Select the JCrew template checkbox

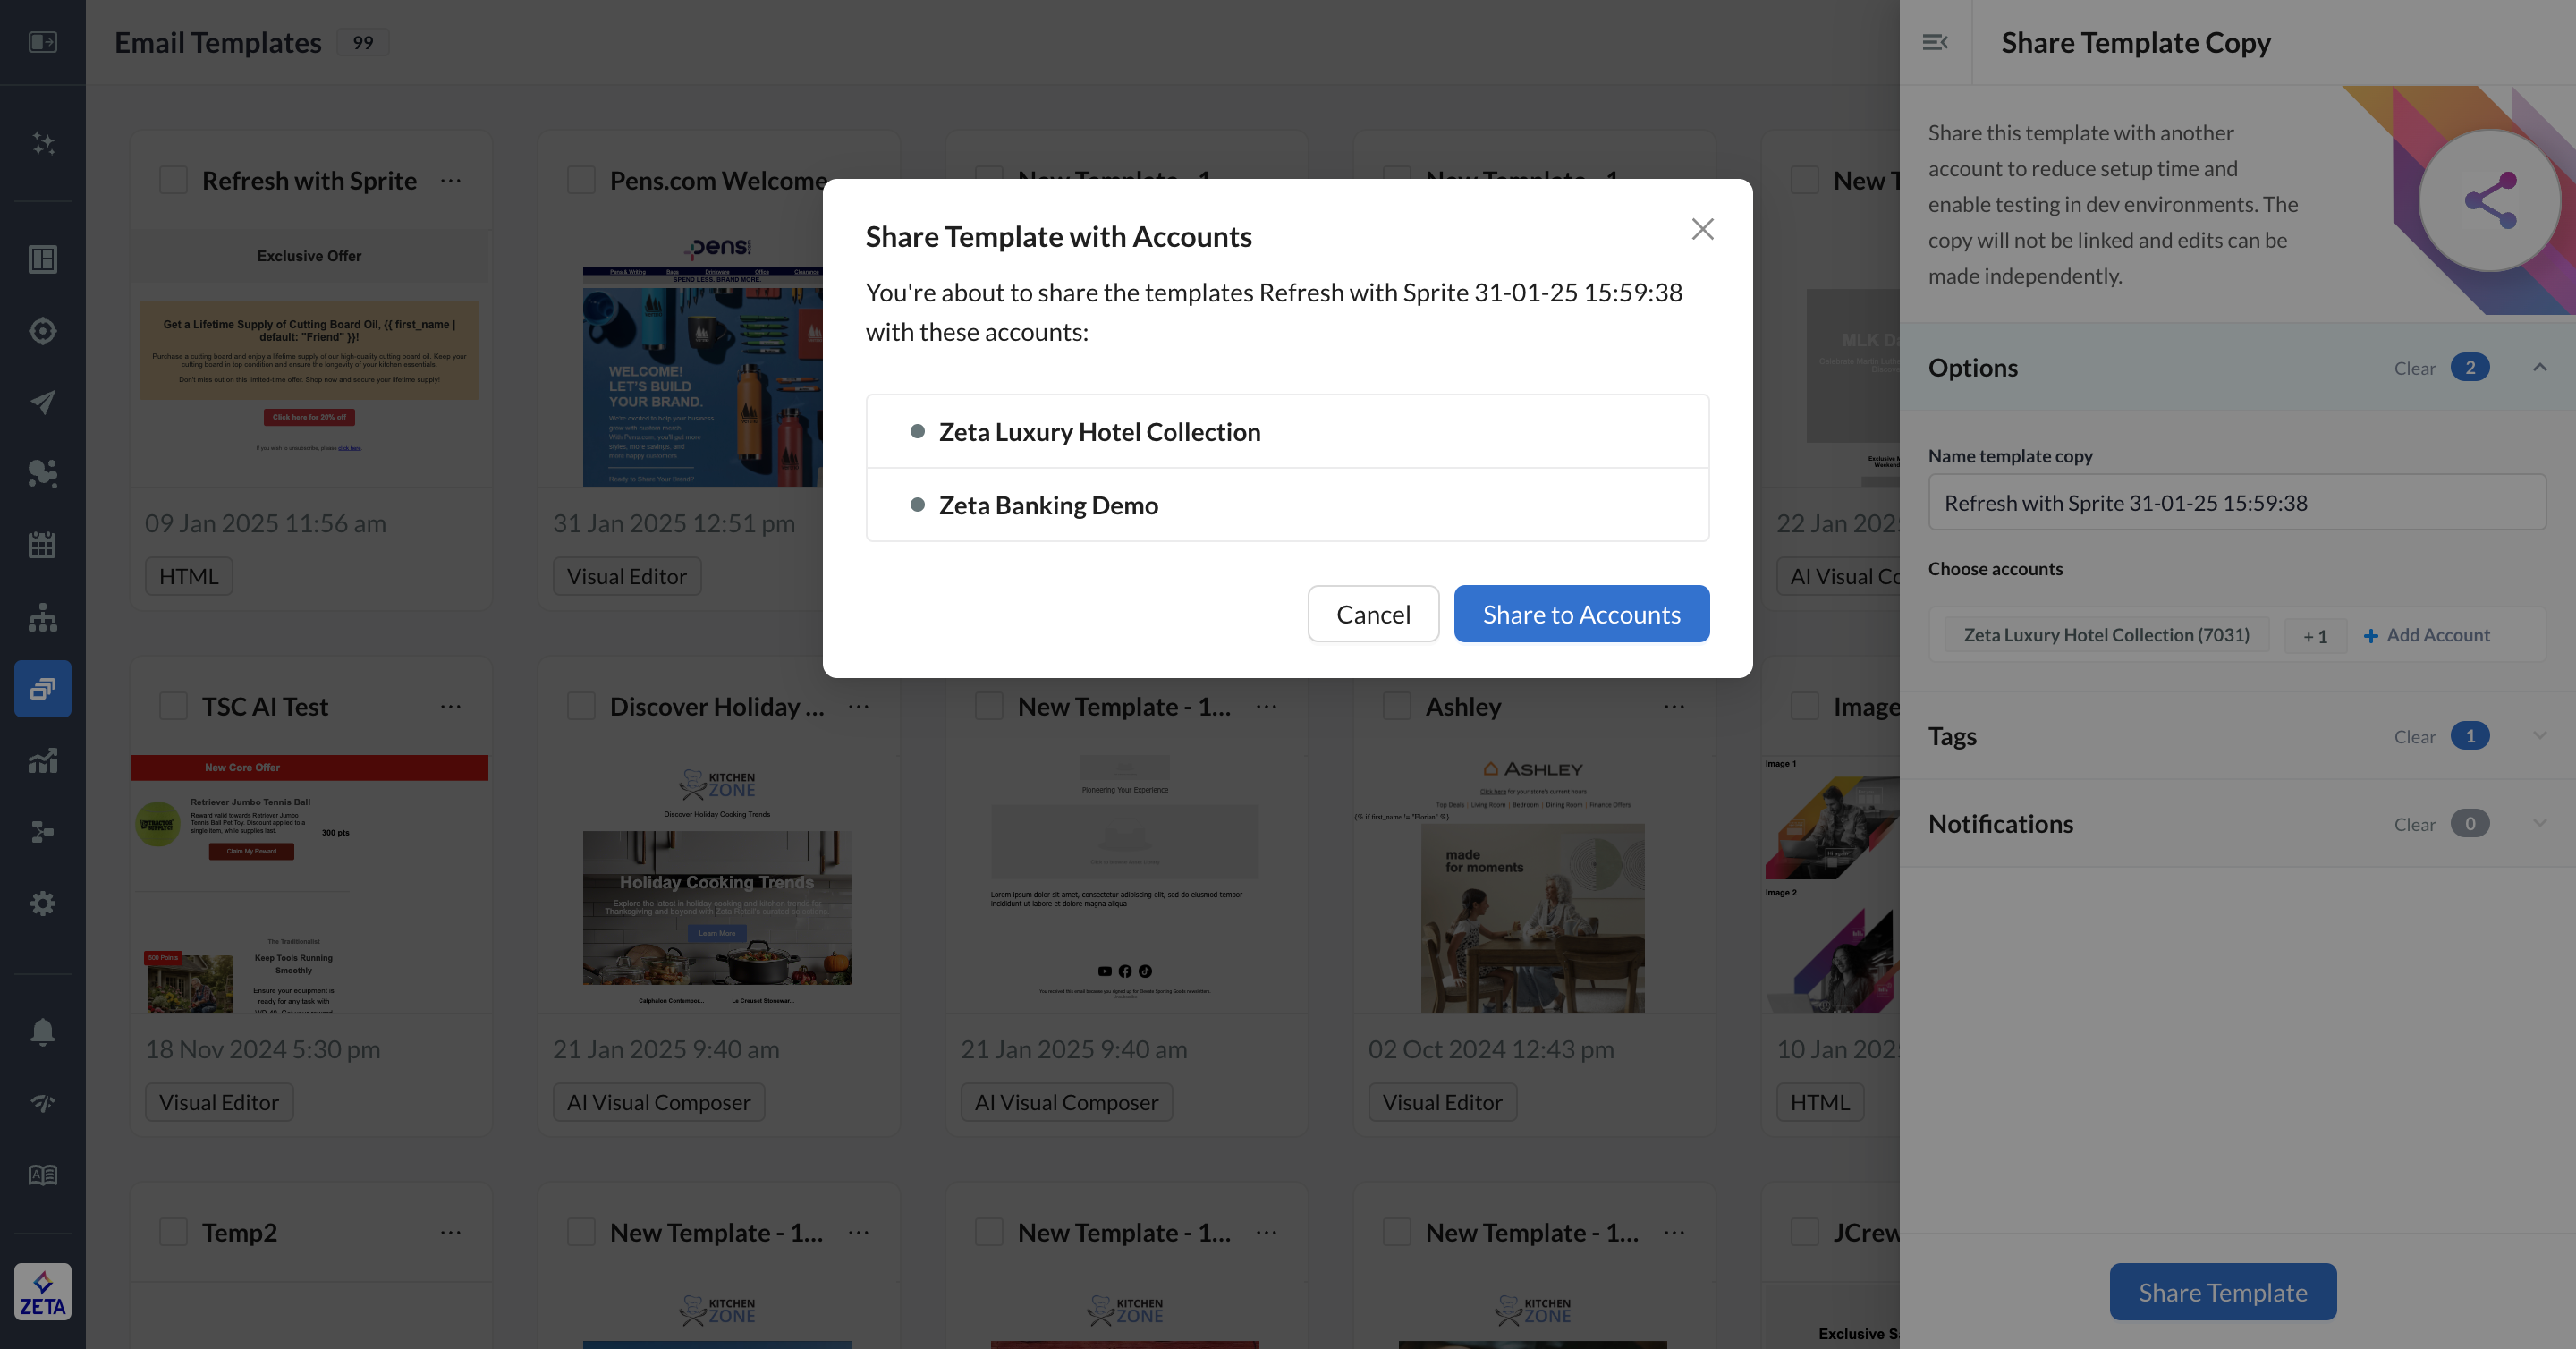1805,1233
